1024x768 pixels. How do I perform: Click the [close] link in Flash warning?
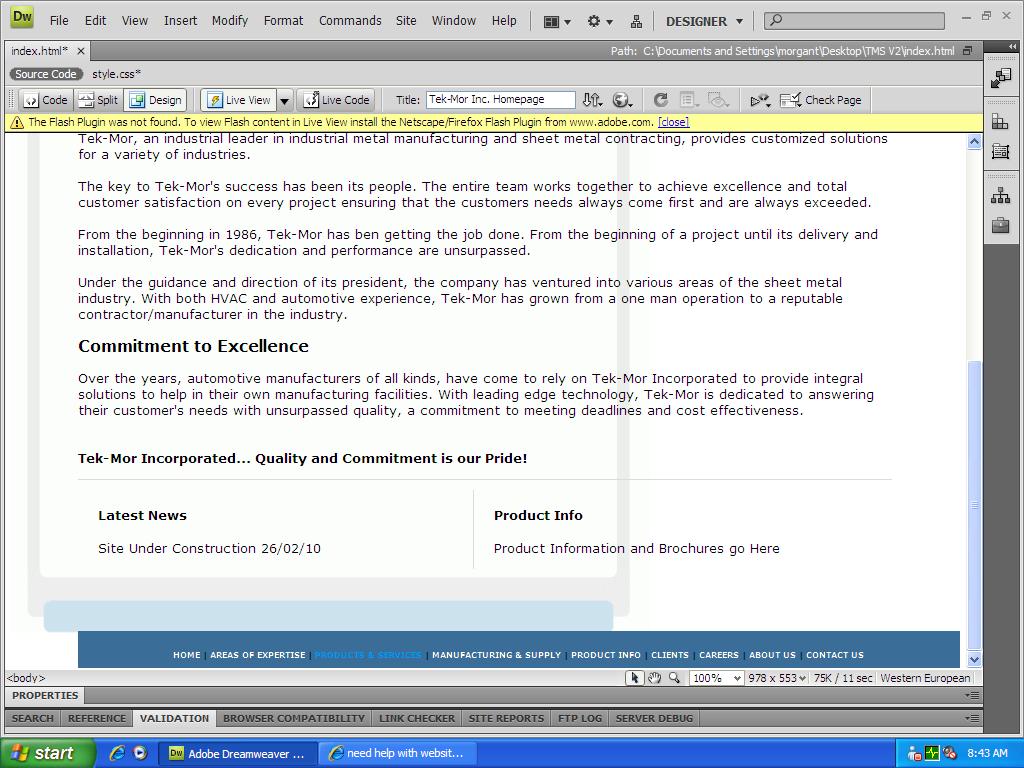pyautogui.click(x=673, y=122)
